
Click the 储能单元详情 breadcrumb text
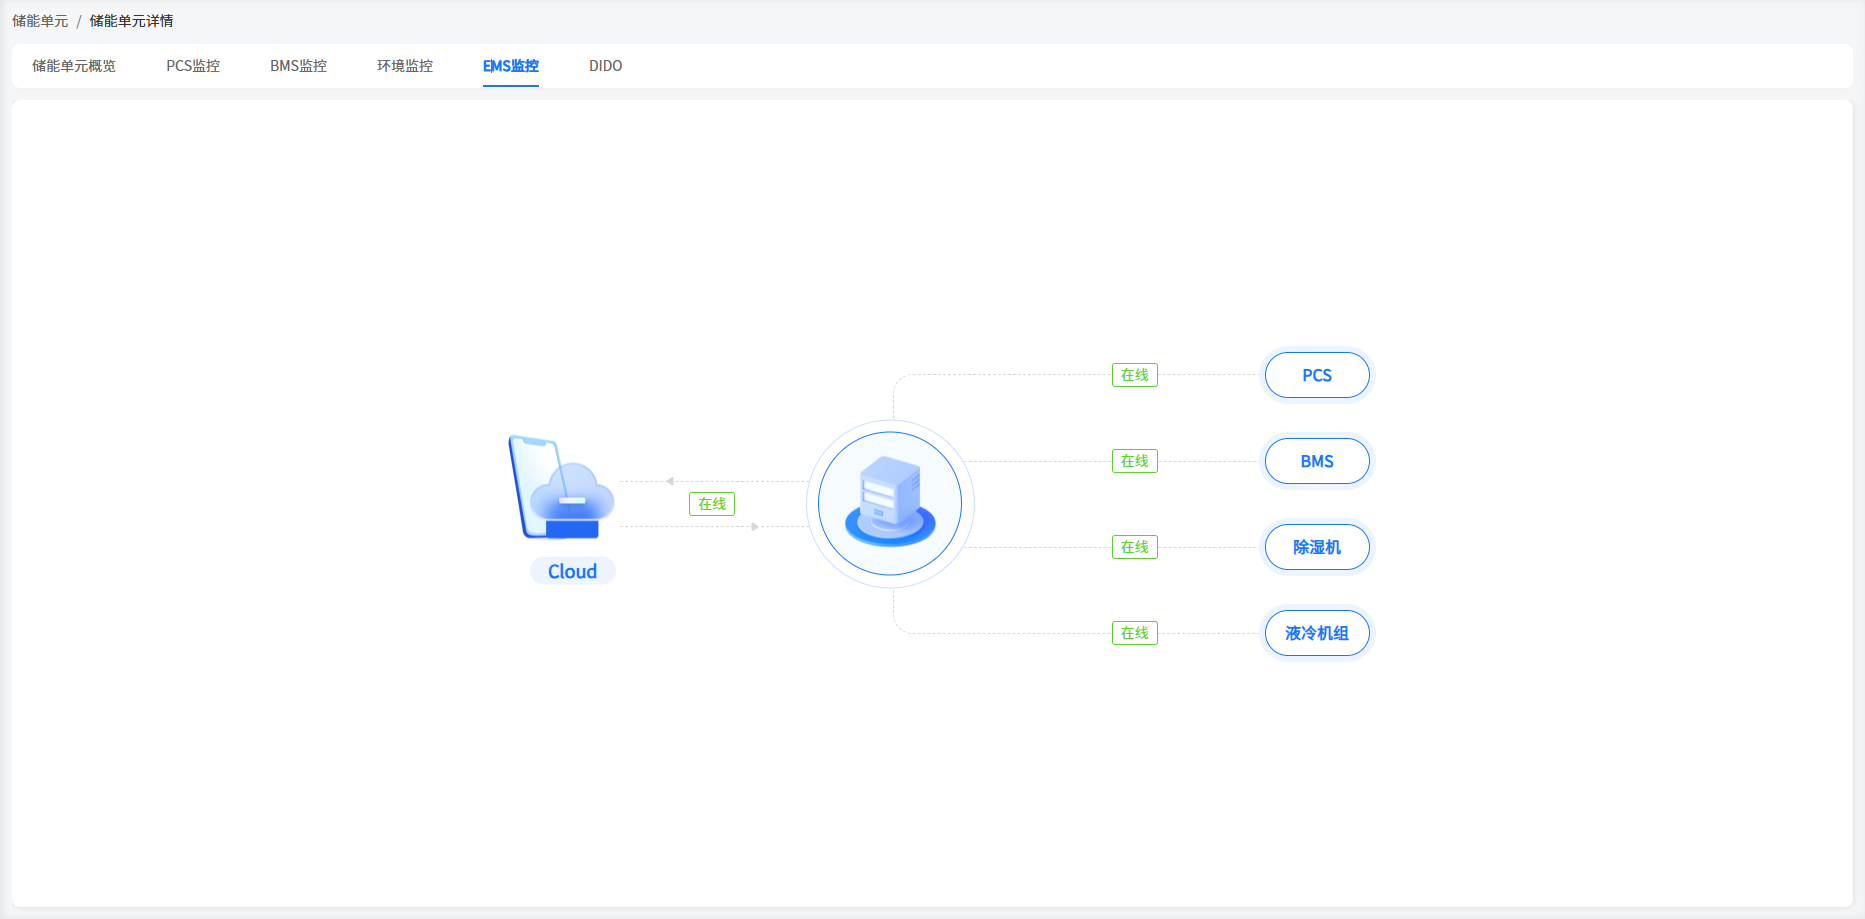(x=131, y=21)
